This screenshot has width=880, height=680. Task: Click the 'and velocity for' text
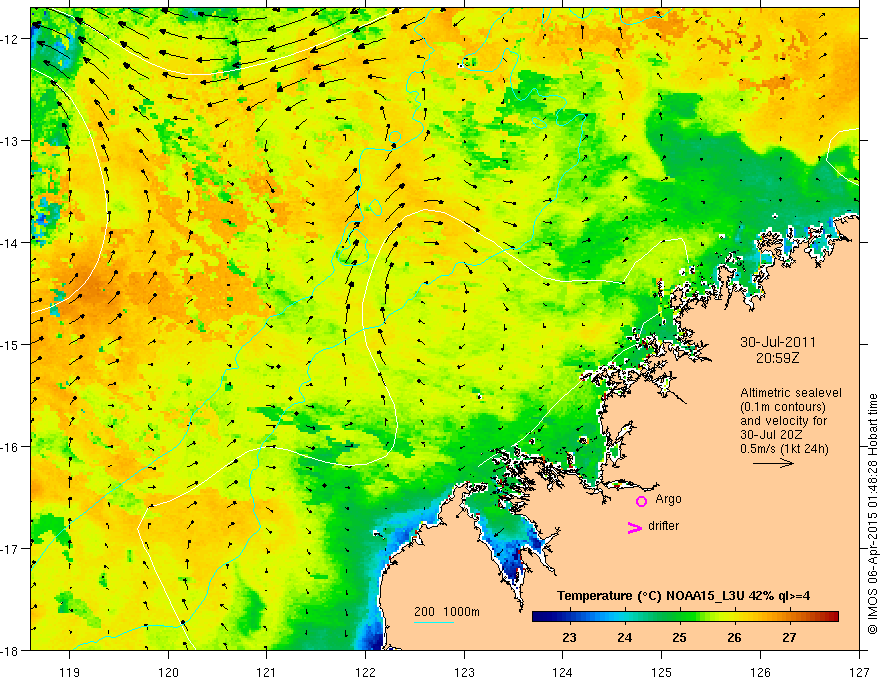click(783, 421)
